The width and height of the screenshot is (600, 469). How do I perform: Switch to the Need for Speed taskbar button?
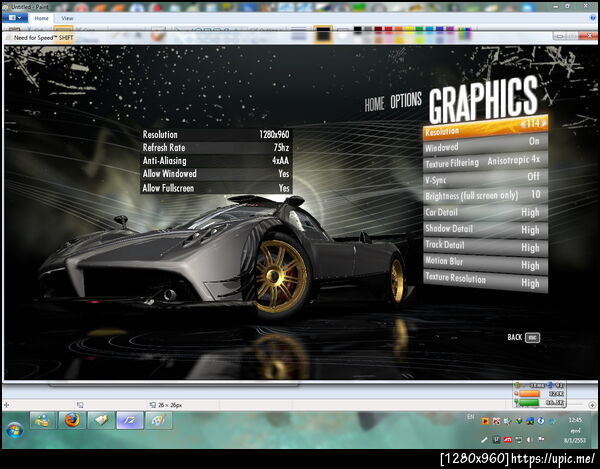[130, 421]
